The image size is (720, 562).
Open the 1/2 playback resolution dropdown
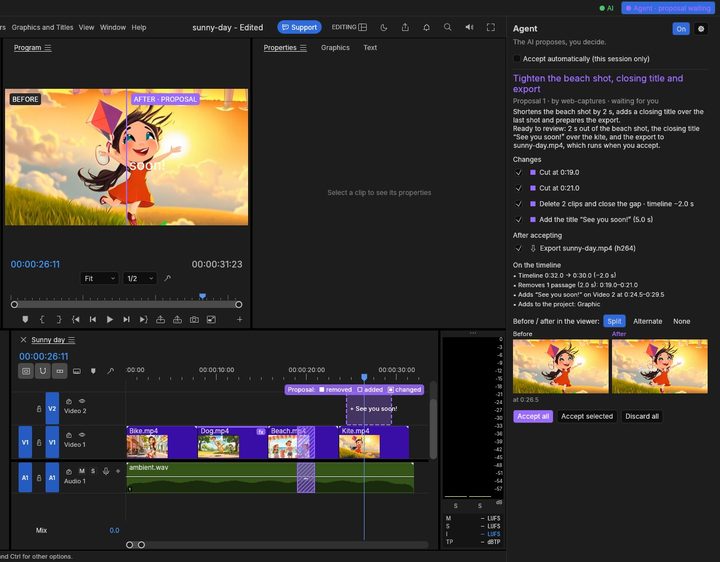tap(140, 278)
